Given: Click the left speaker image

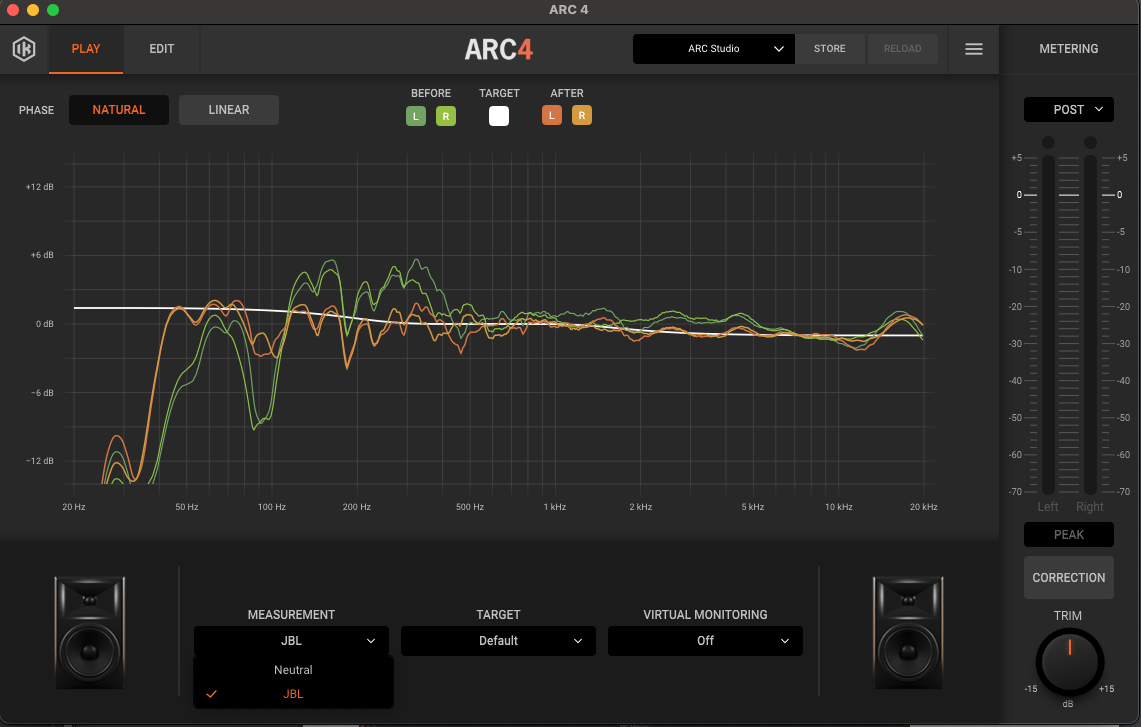Looking at the screenshot, I should click(90, 632).
